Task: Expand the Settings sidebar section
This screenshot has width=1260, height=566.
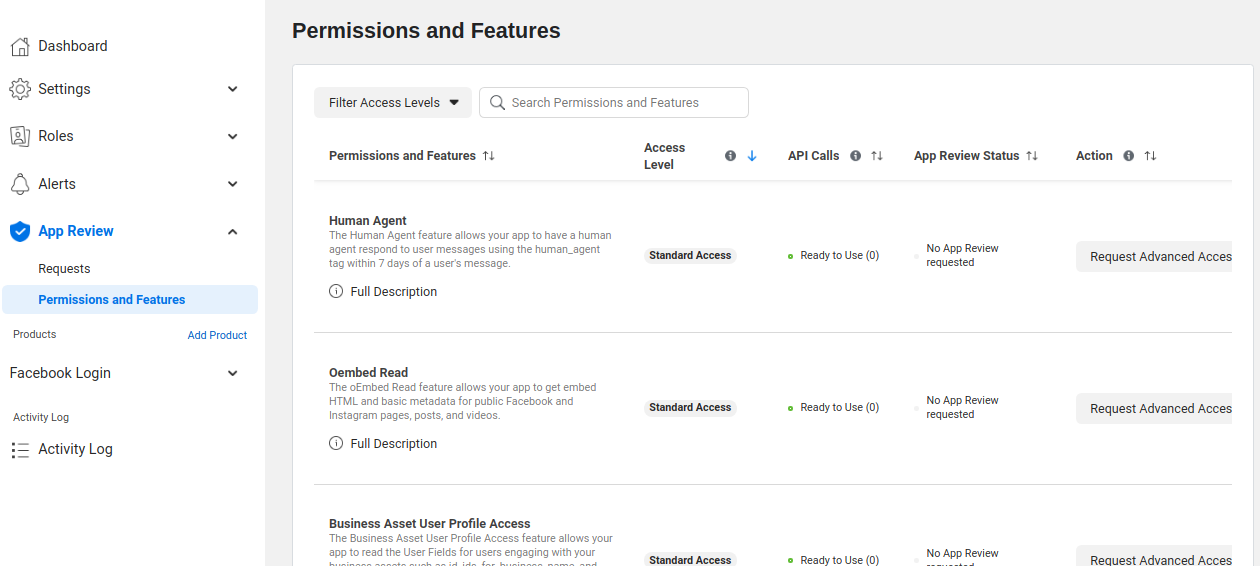Action: [x=232, y=89]
